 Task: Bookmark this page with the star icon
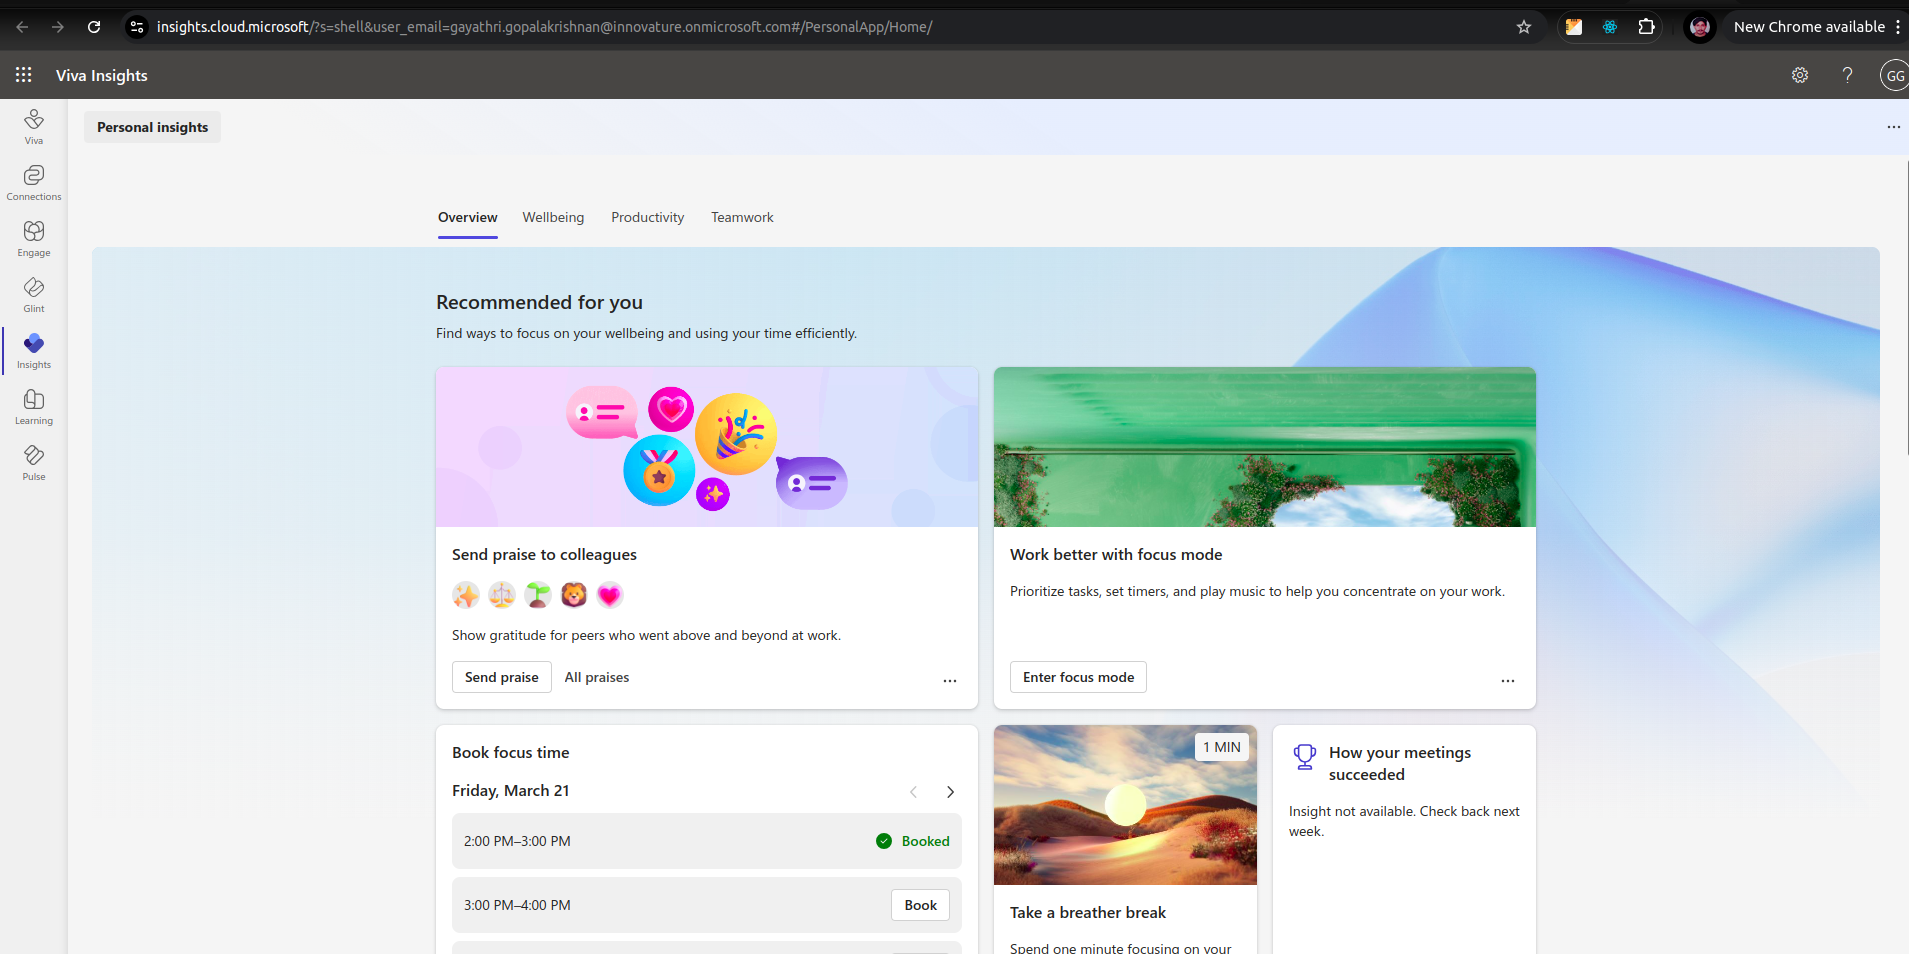point(1524,27)
